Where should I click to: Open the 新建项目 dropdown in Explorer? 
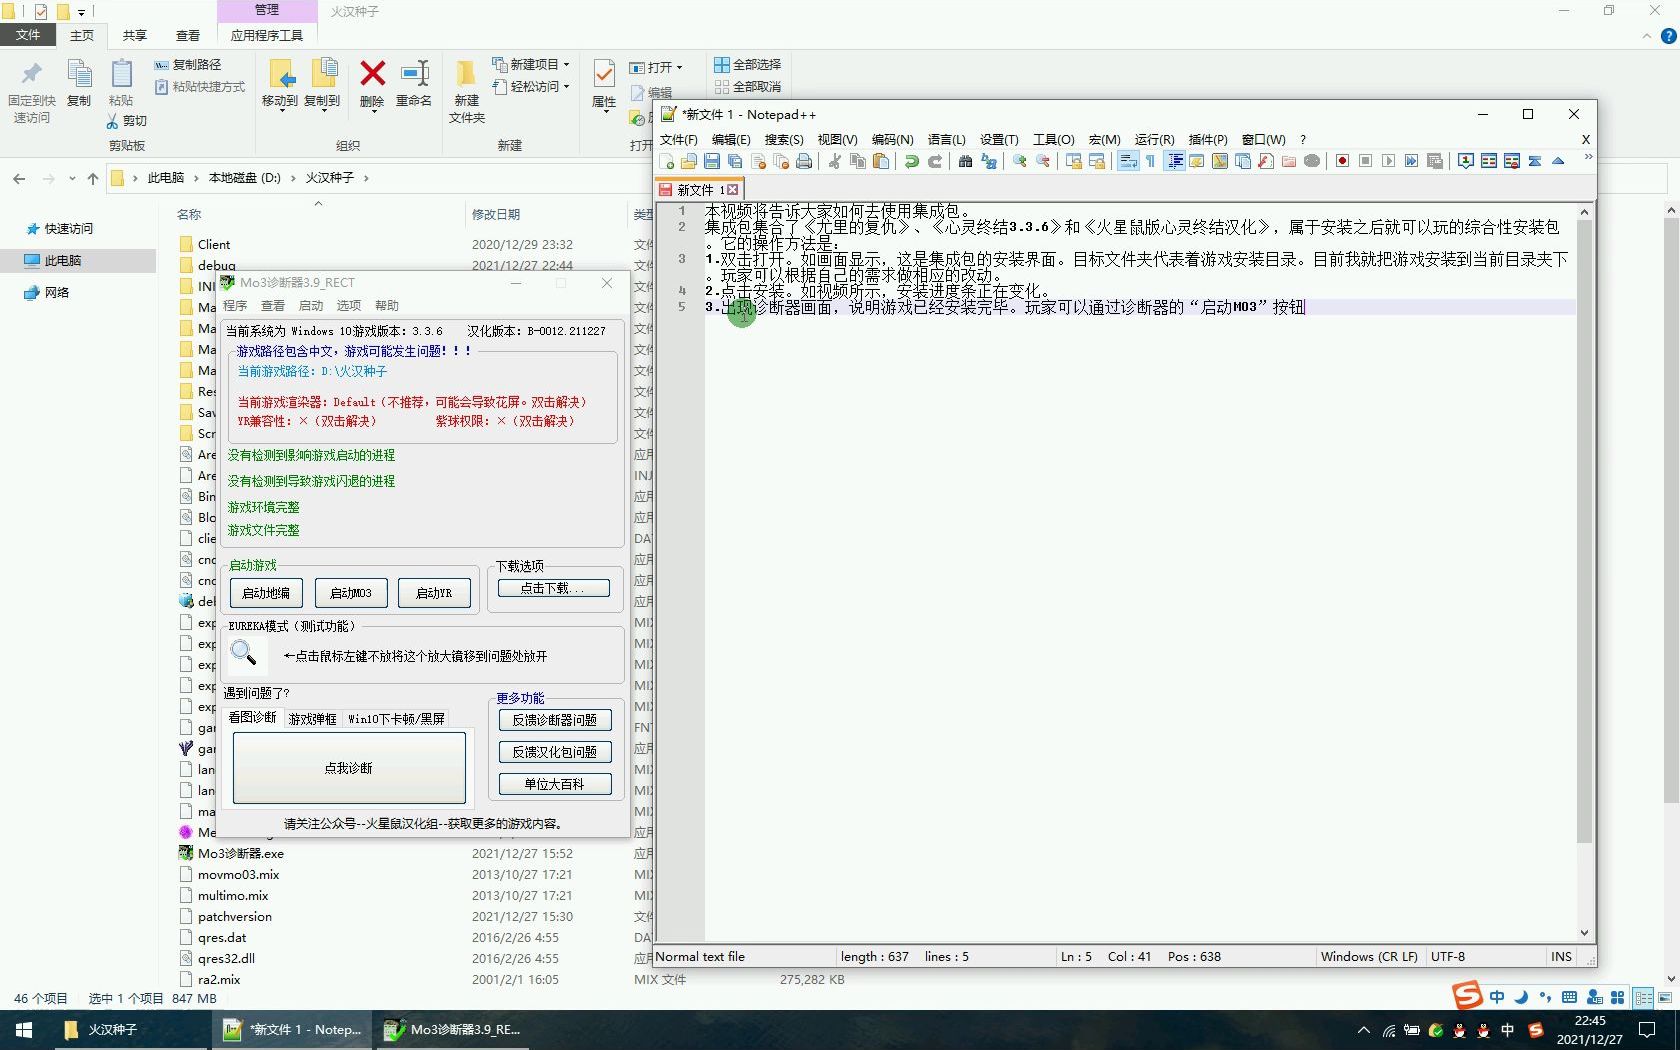[x=531, y=64]
